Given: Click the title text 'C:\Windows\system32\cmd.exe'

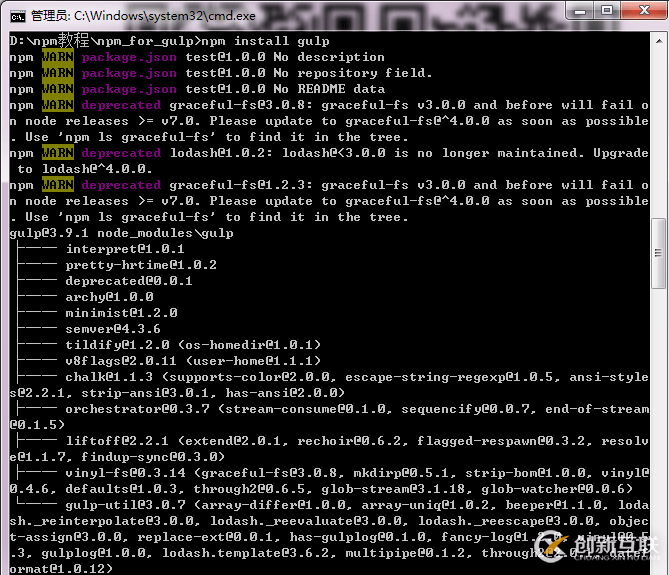Looking at the screenshot, I should click(165, 16).
